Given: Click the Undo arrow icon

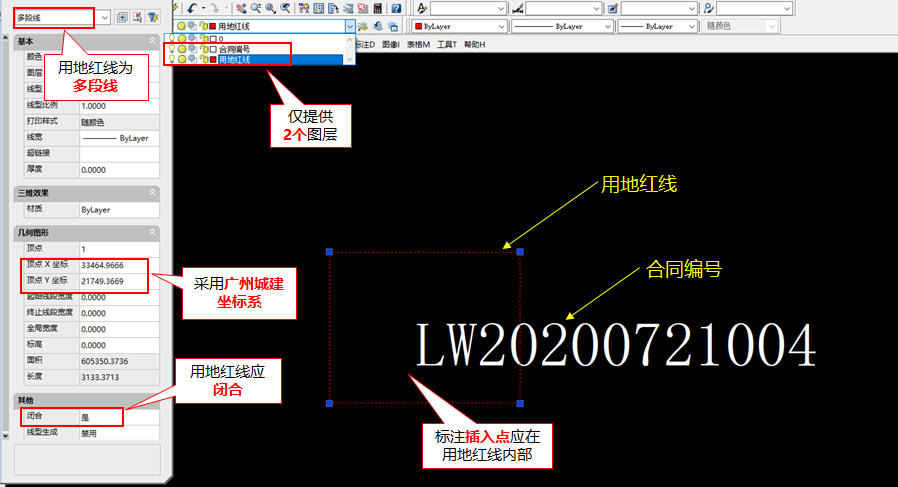Looking at the screenshot, I should coord(190,8).
